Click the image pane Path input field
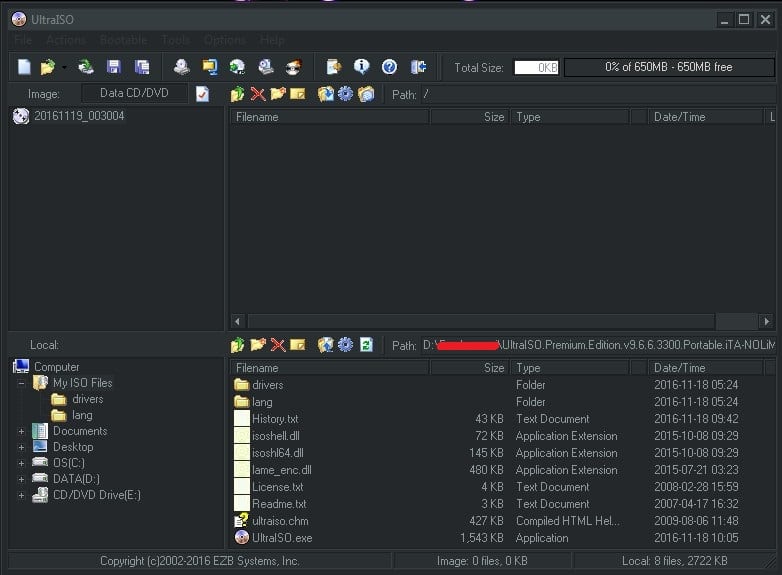Screen dimensions: 782x575 tap(598, 94)
